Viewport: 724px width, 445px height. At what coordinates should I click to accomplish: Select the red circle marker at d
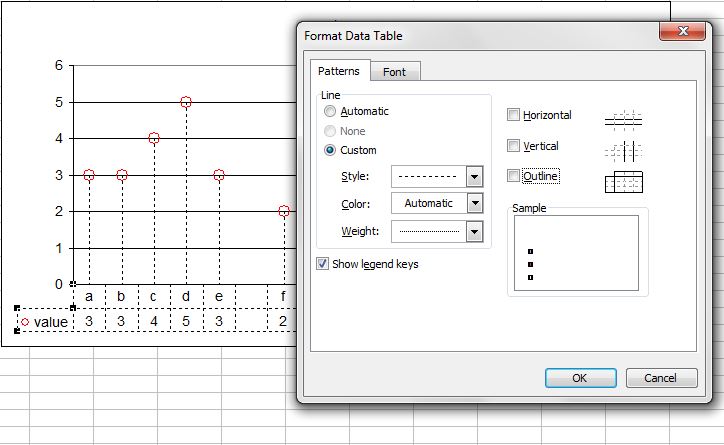[x=186, y=102]
